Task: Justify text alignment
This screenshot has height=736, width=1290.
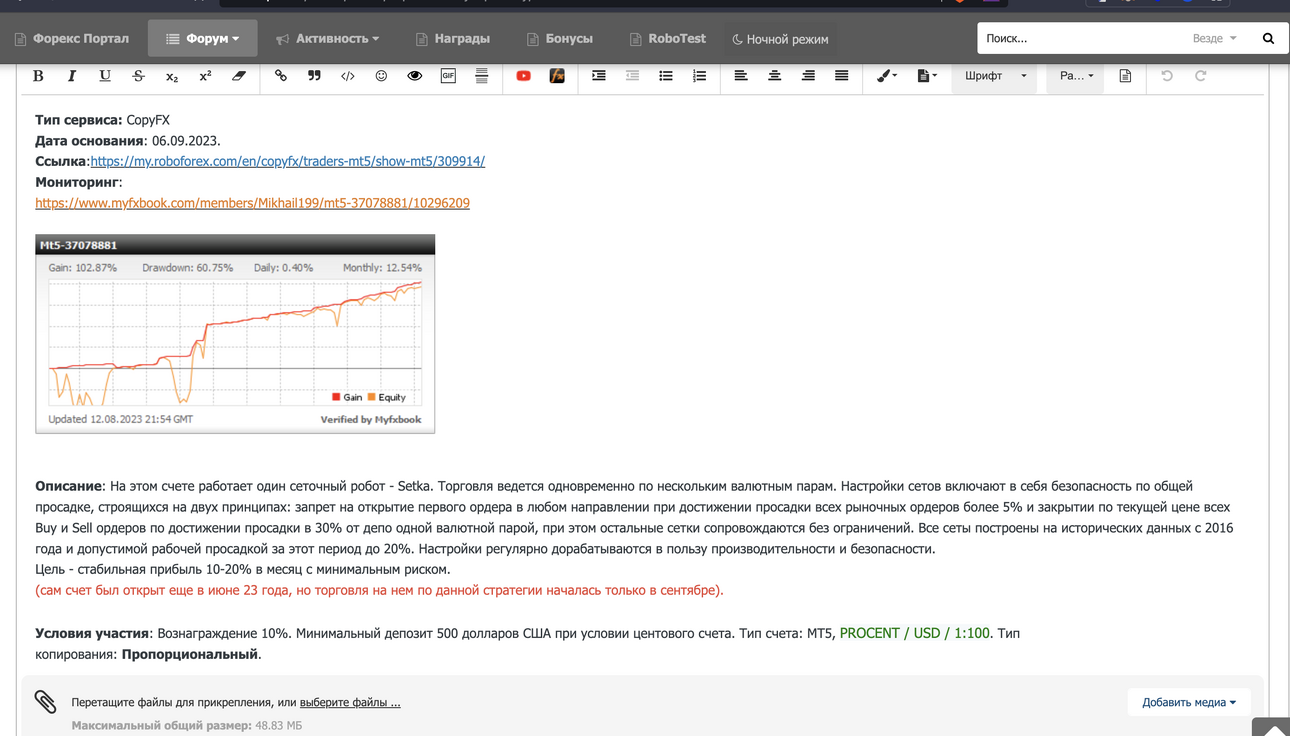Action: pos(842,76)
